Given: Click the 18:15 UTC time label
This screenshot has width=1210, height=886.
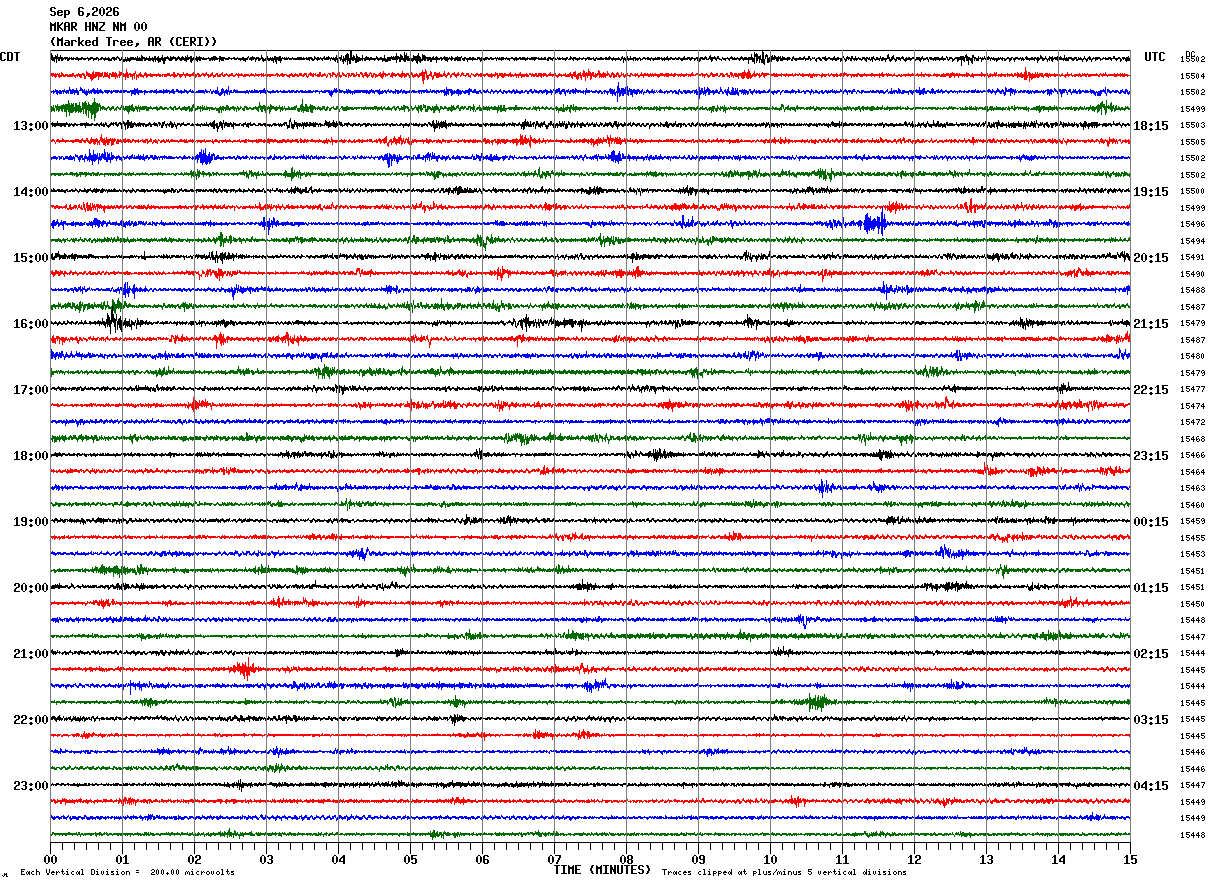Looking at the screenshot, I should (x=1151, y=126).
